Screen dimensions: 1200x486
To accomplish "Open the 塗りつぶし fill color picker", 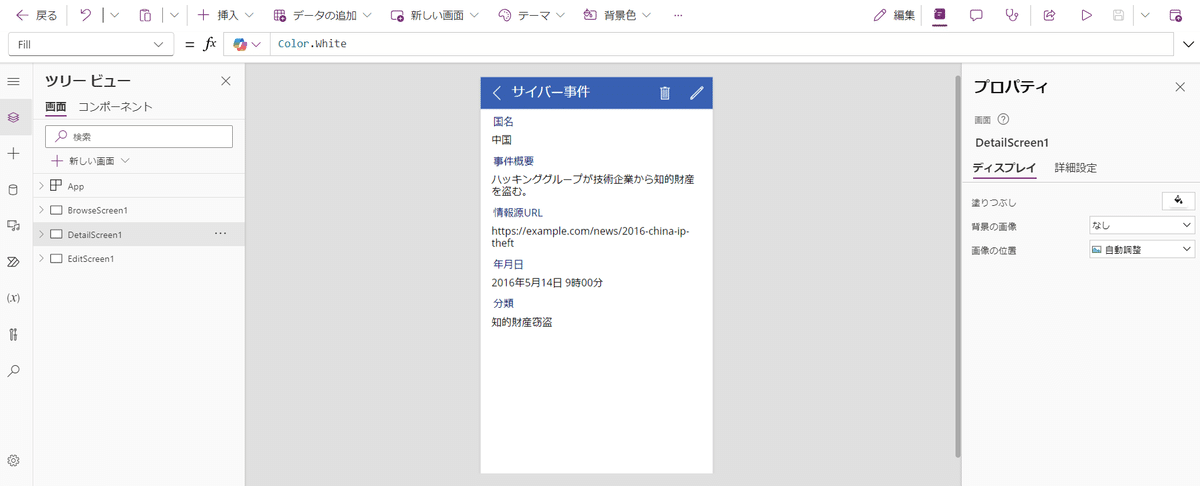I will pos(1178,201).
